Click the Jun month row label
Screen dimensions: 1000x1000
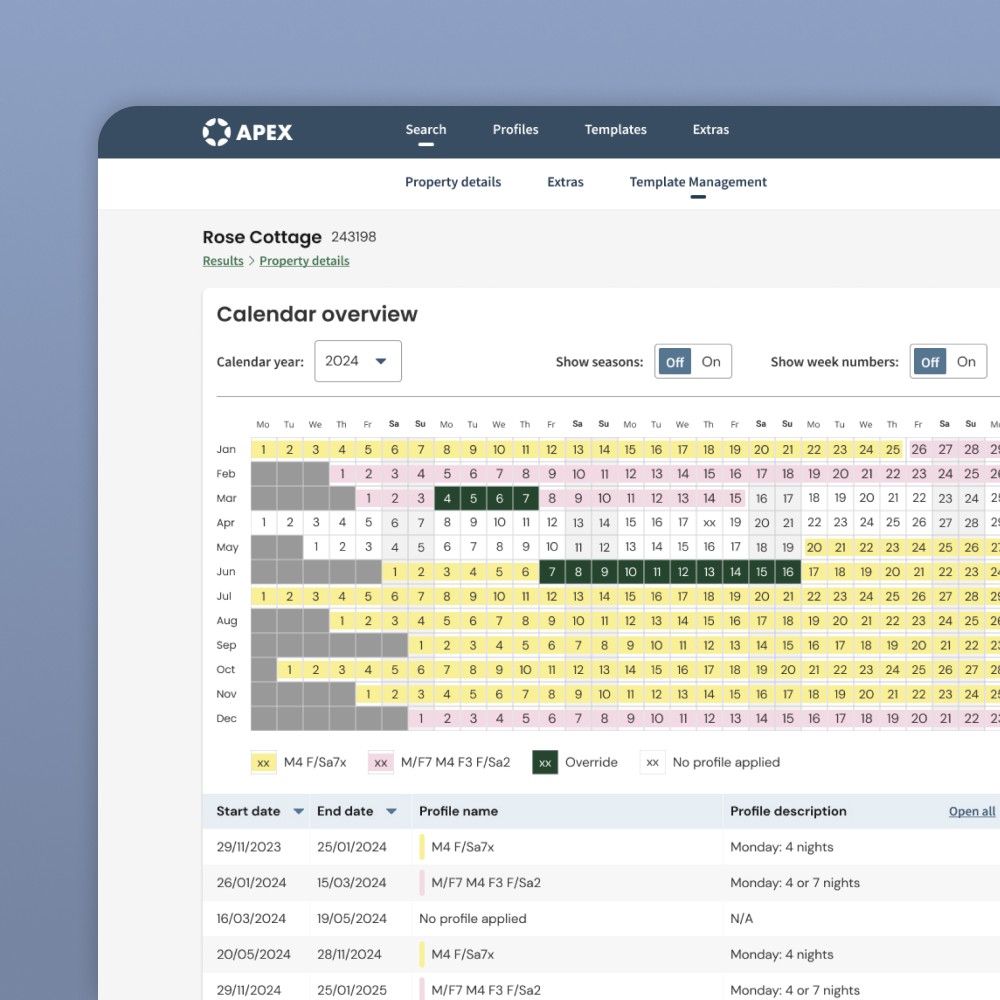pos(226,571)
